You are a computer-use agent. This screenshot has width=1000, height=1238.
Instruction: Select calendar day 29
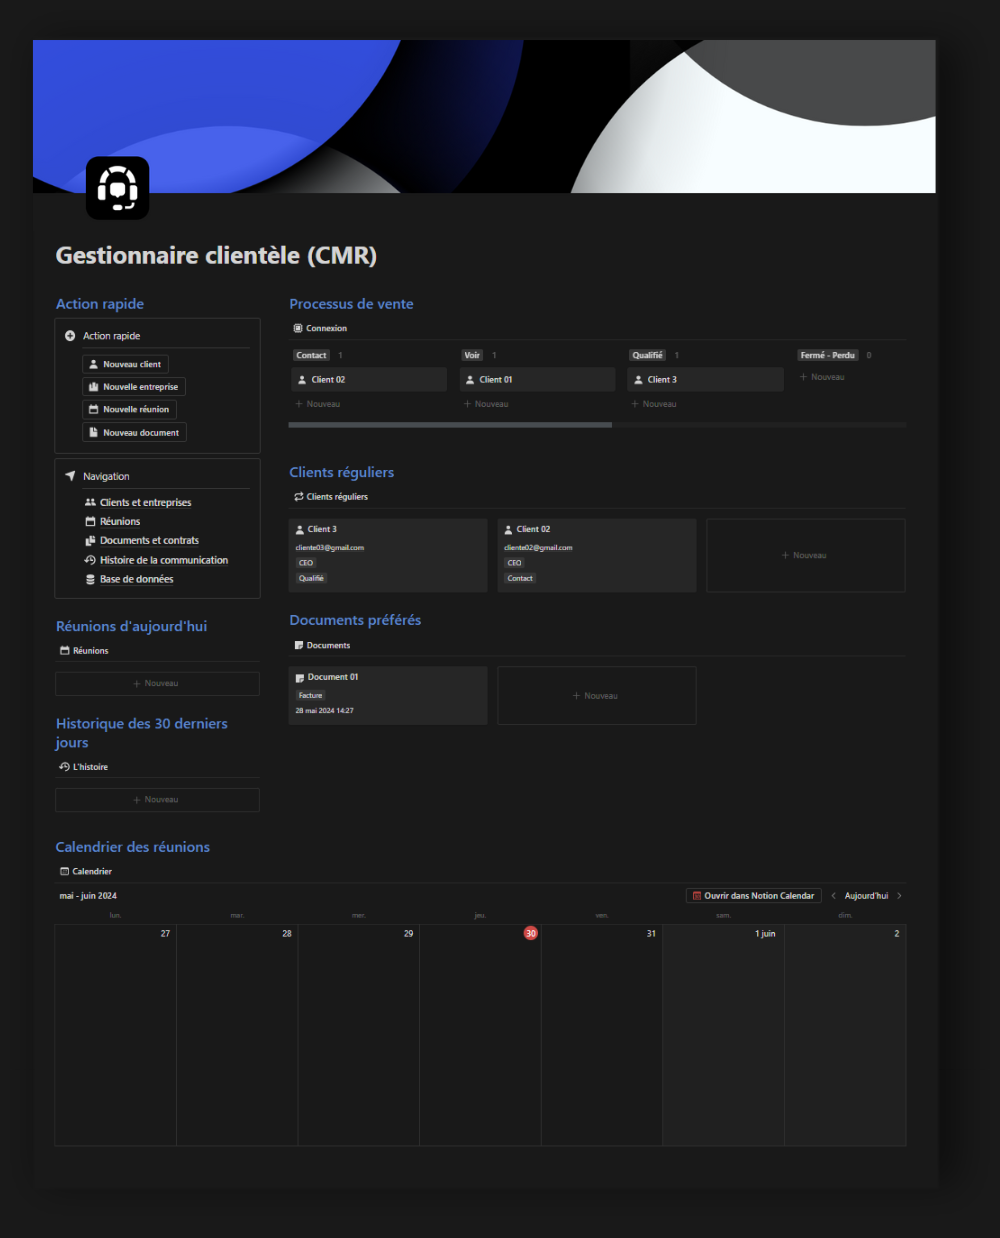coord(359,1035)
